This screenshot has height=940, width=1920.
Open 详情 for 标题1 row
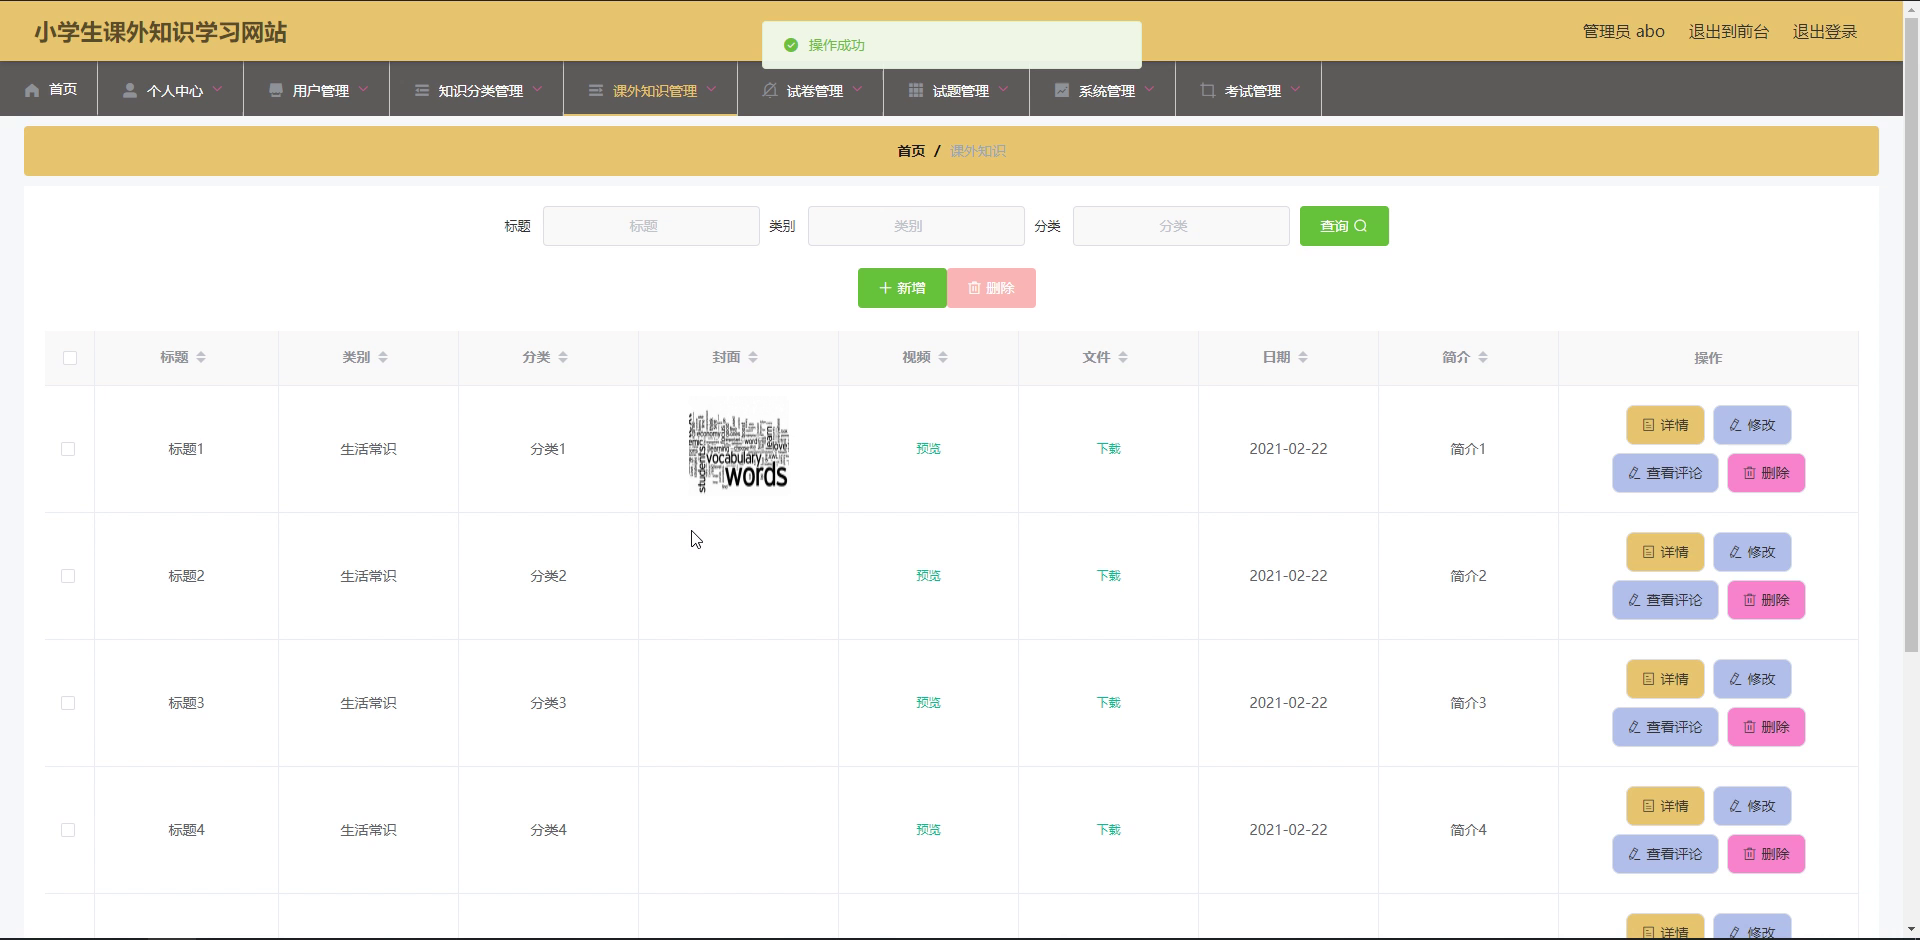(x=1665, y=425)
